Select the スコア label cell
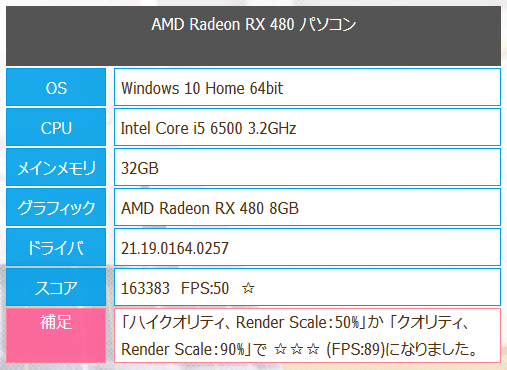Screen dimensions: 507x370 point(56,287)
